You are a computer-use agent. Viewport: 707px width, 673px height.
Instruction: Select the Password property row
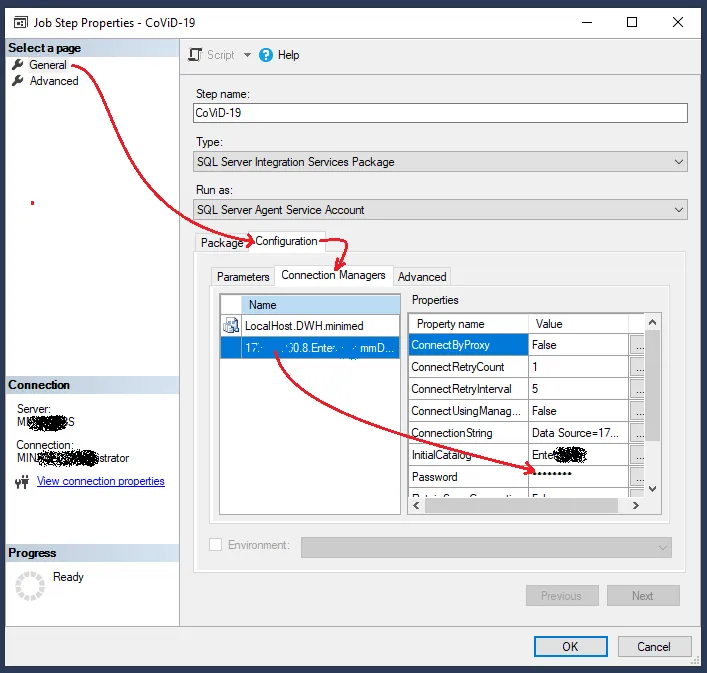pos(468,476)
